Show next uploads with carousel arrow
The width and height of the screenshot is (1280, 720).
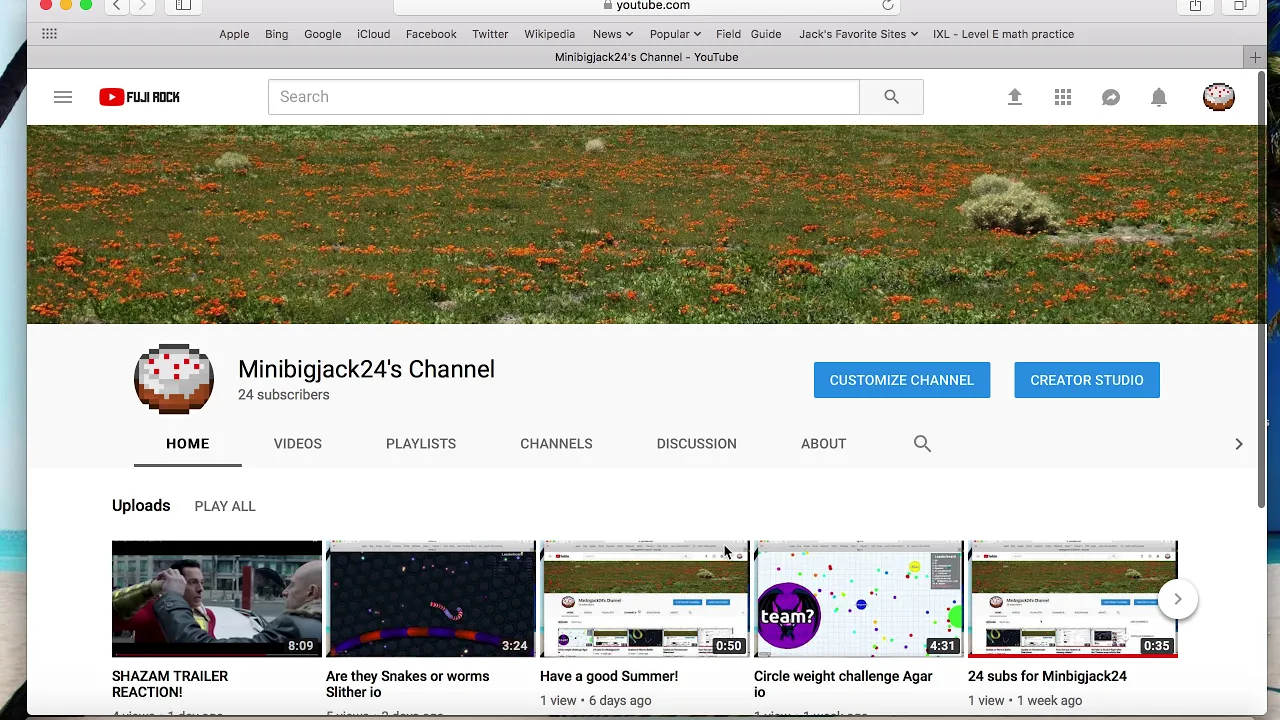[1178, 599]
